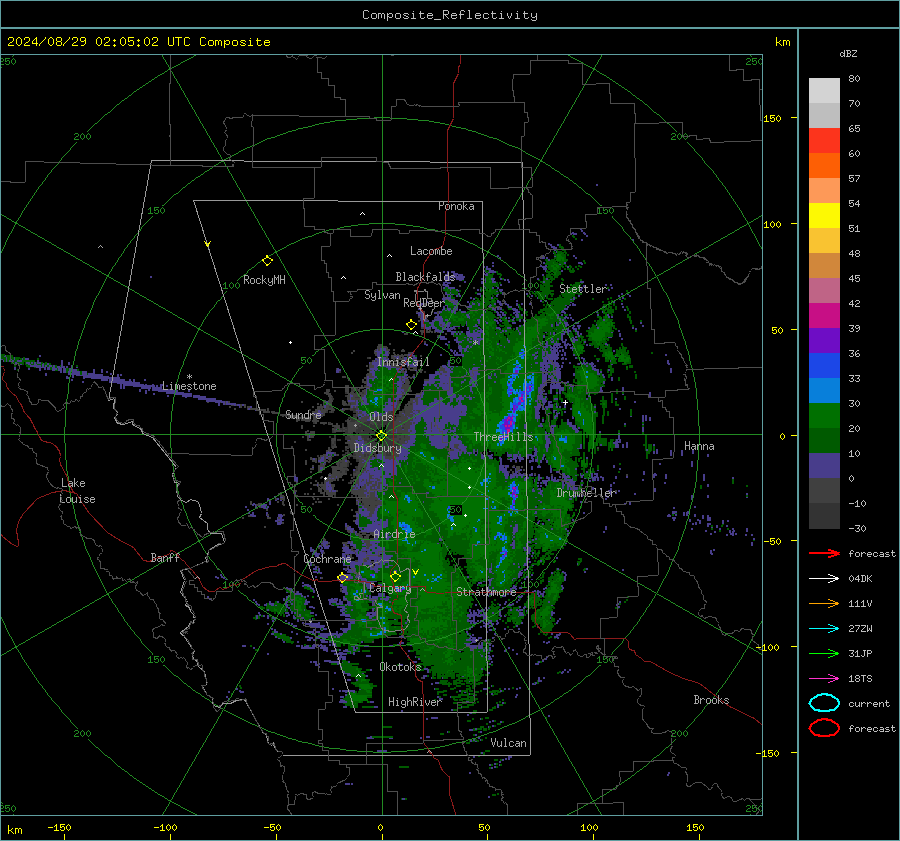Click the Stettler city label
This screenshot has height=841, width=900.
click(x=583, y=289)
